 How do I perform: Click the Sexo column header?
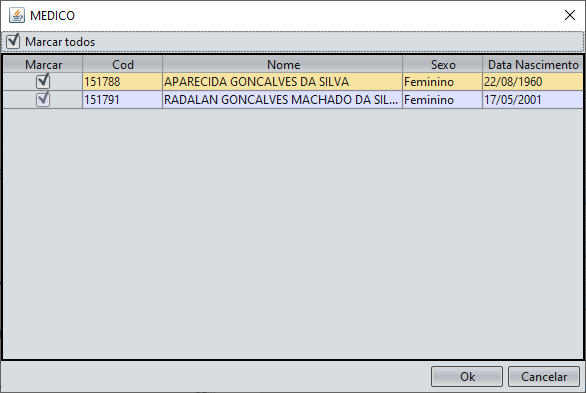click(x=443, y=64)
